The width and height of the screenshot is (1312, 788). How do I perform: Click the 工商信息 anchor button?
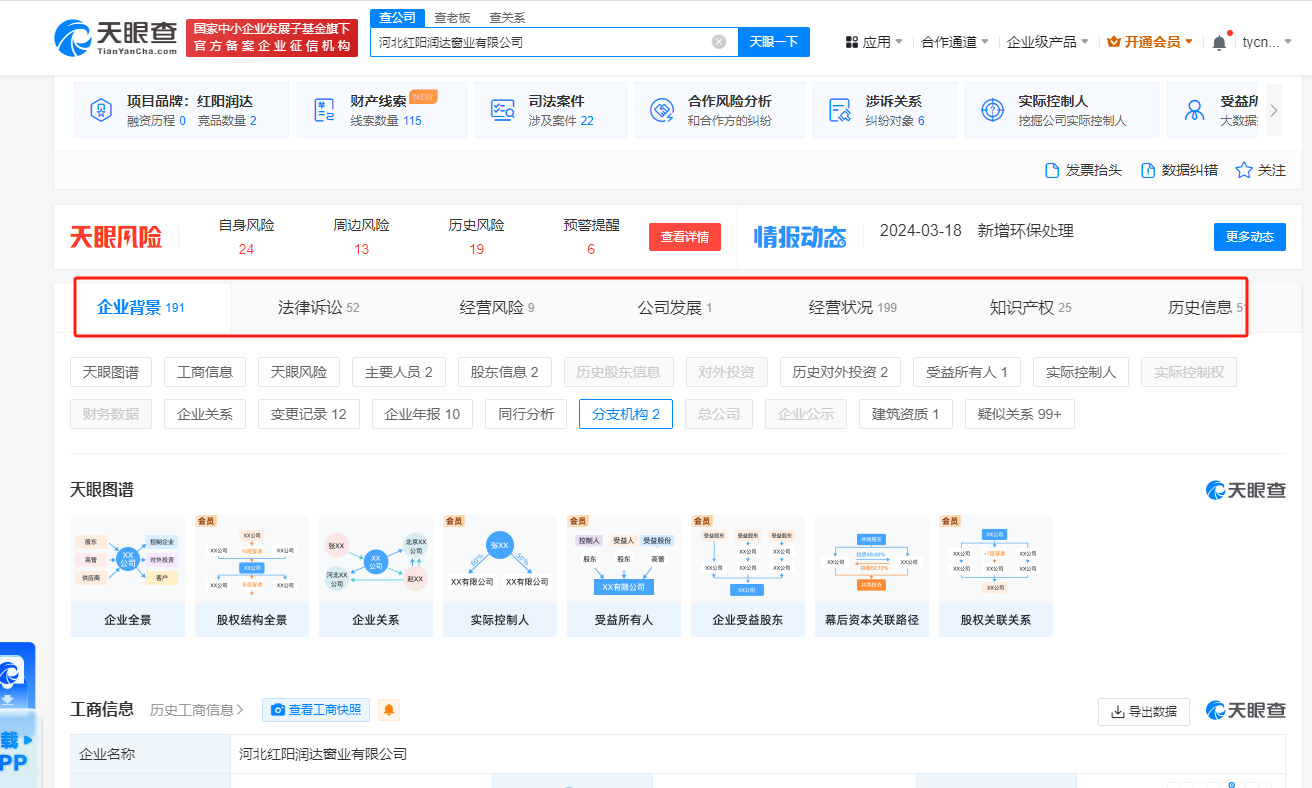click(x=205, y=372)
